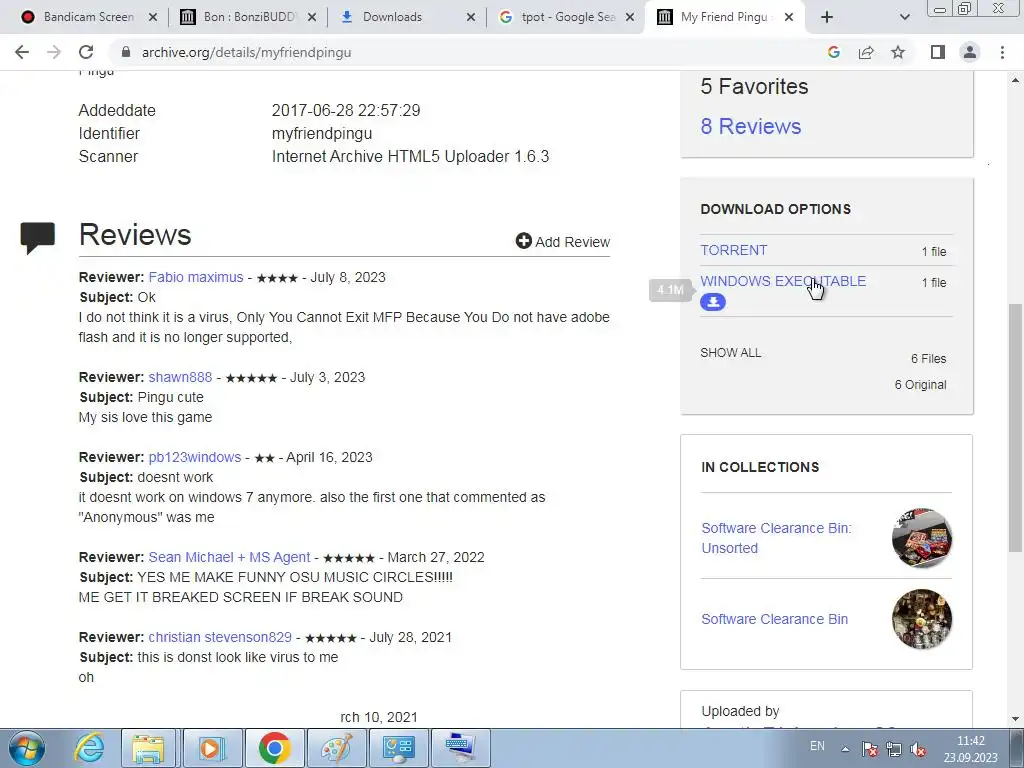Click the identifier value myfriendpingu
Image resolution: width=1024 pixels, height=768 pixels.
tap(322, 133)
